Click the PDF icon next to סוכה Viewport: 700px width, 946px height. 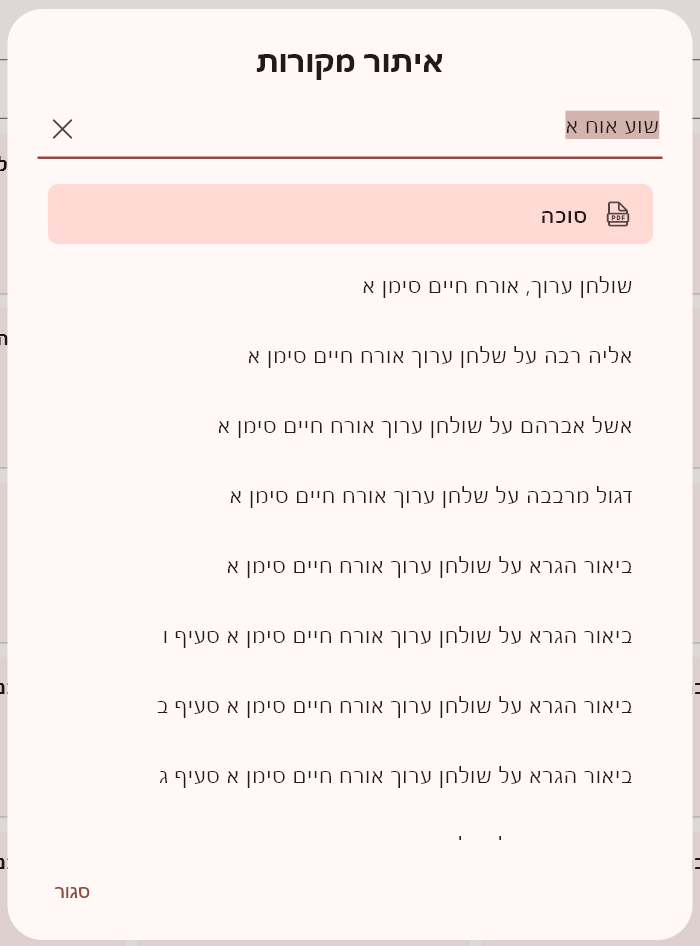[x=618, y=214]
